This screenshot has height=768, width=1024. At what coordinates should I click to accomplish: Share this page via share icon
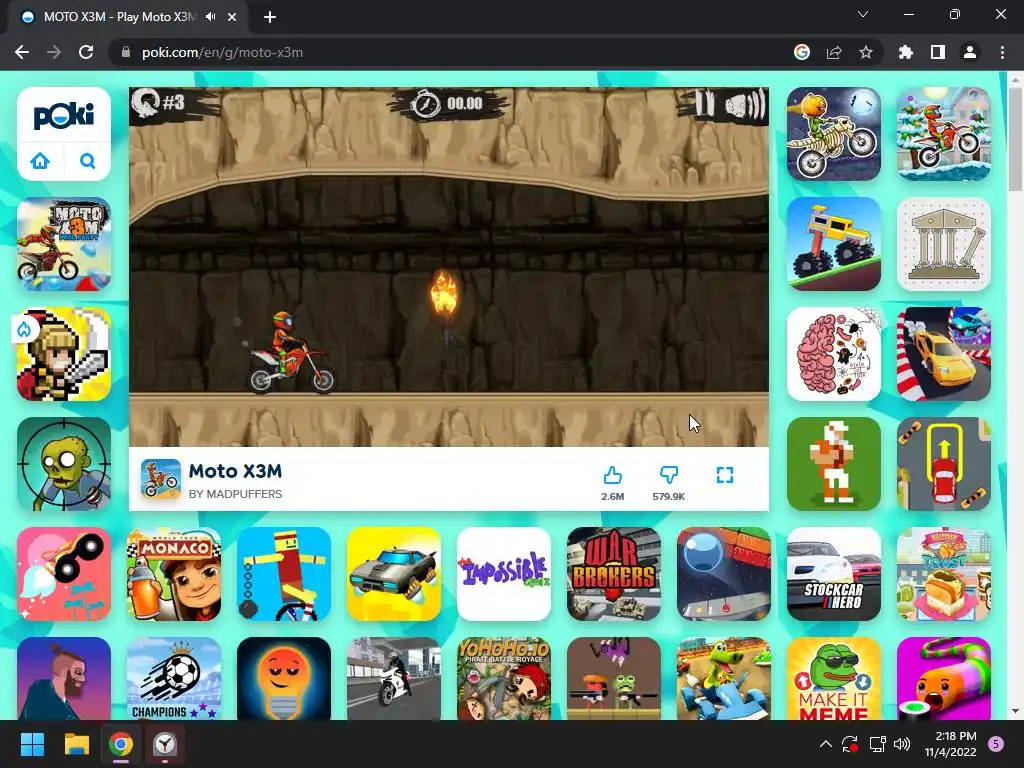pyautogui.click(x=834, y=52)
